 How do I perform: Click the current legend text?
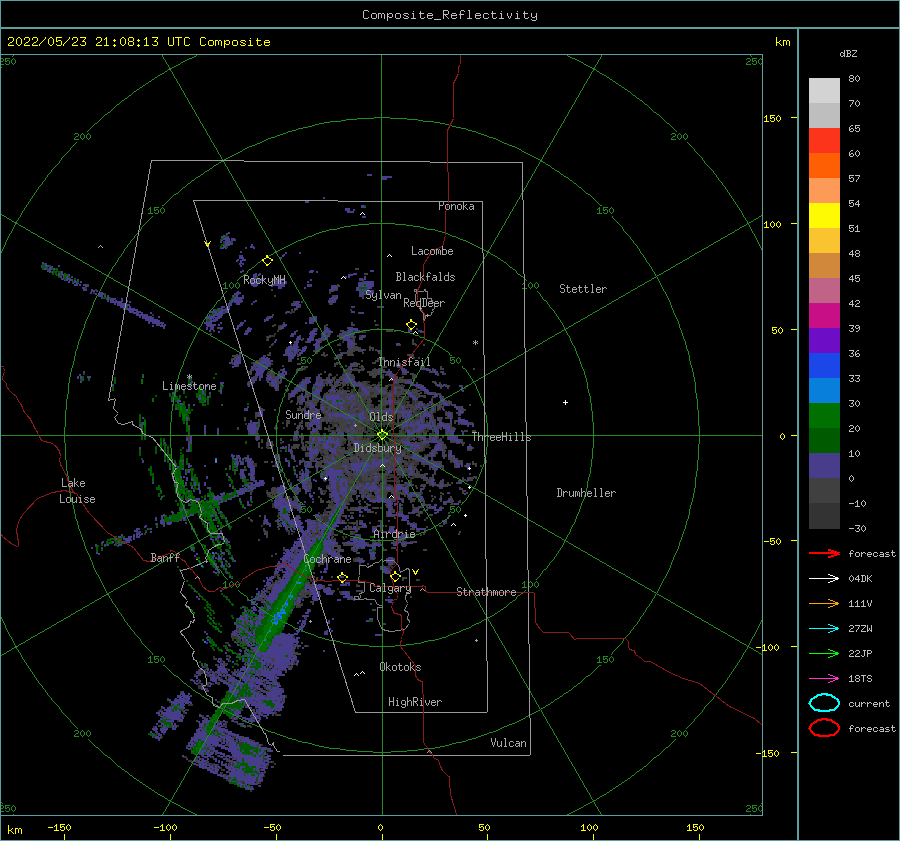click(x=869, y=704)
